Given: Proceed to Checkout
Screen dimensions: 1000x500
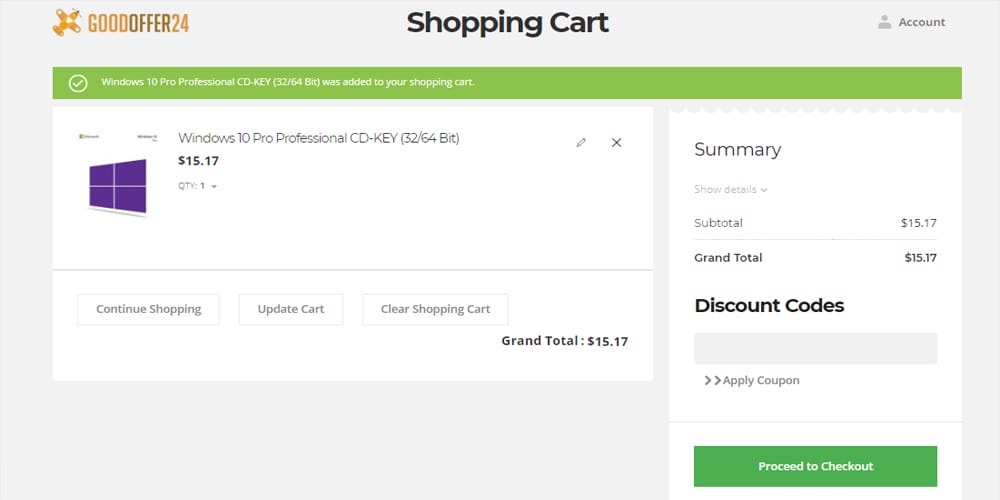Looking at the screenshot, I should point(815,466).
